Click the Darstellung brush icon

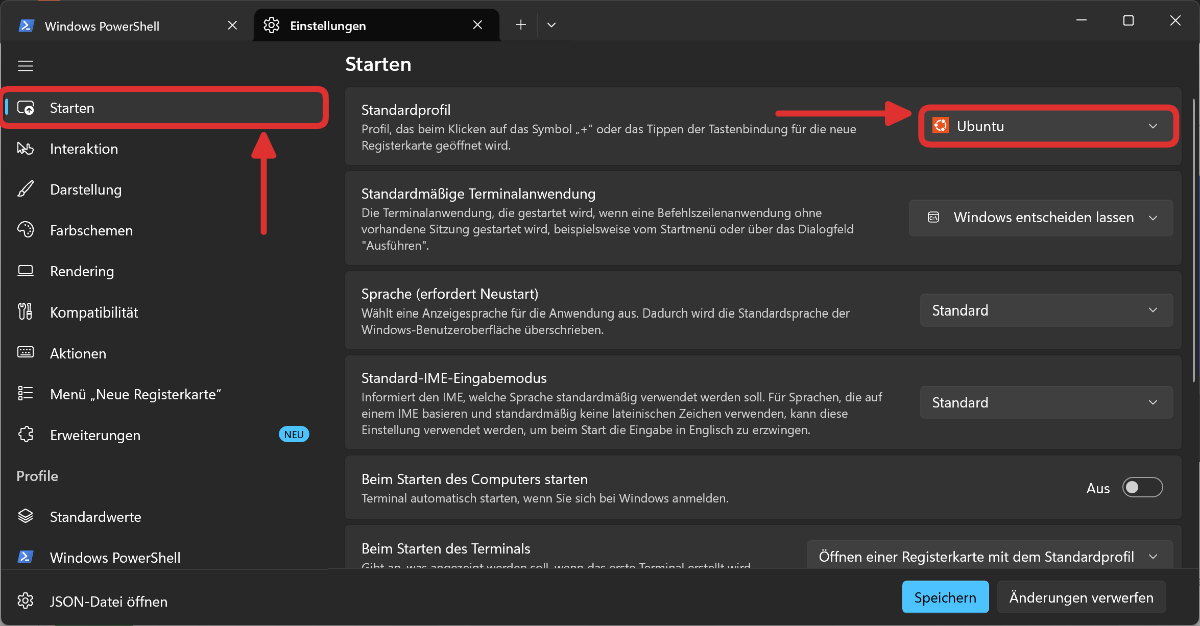tap(27, 190)
